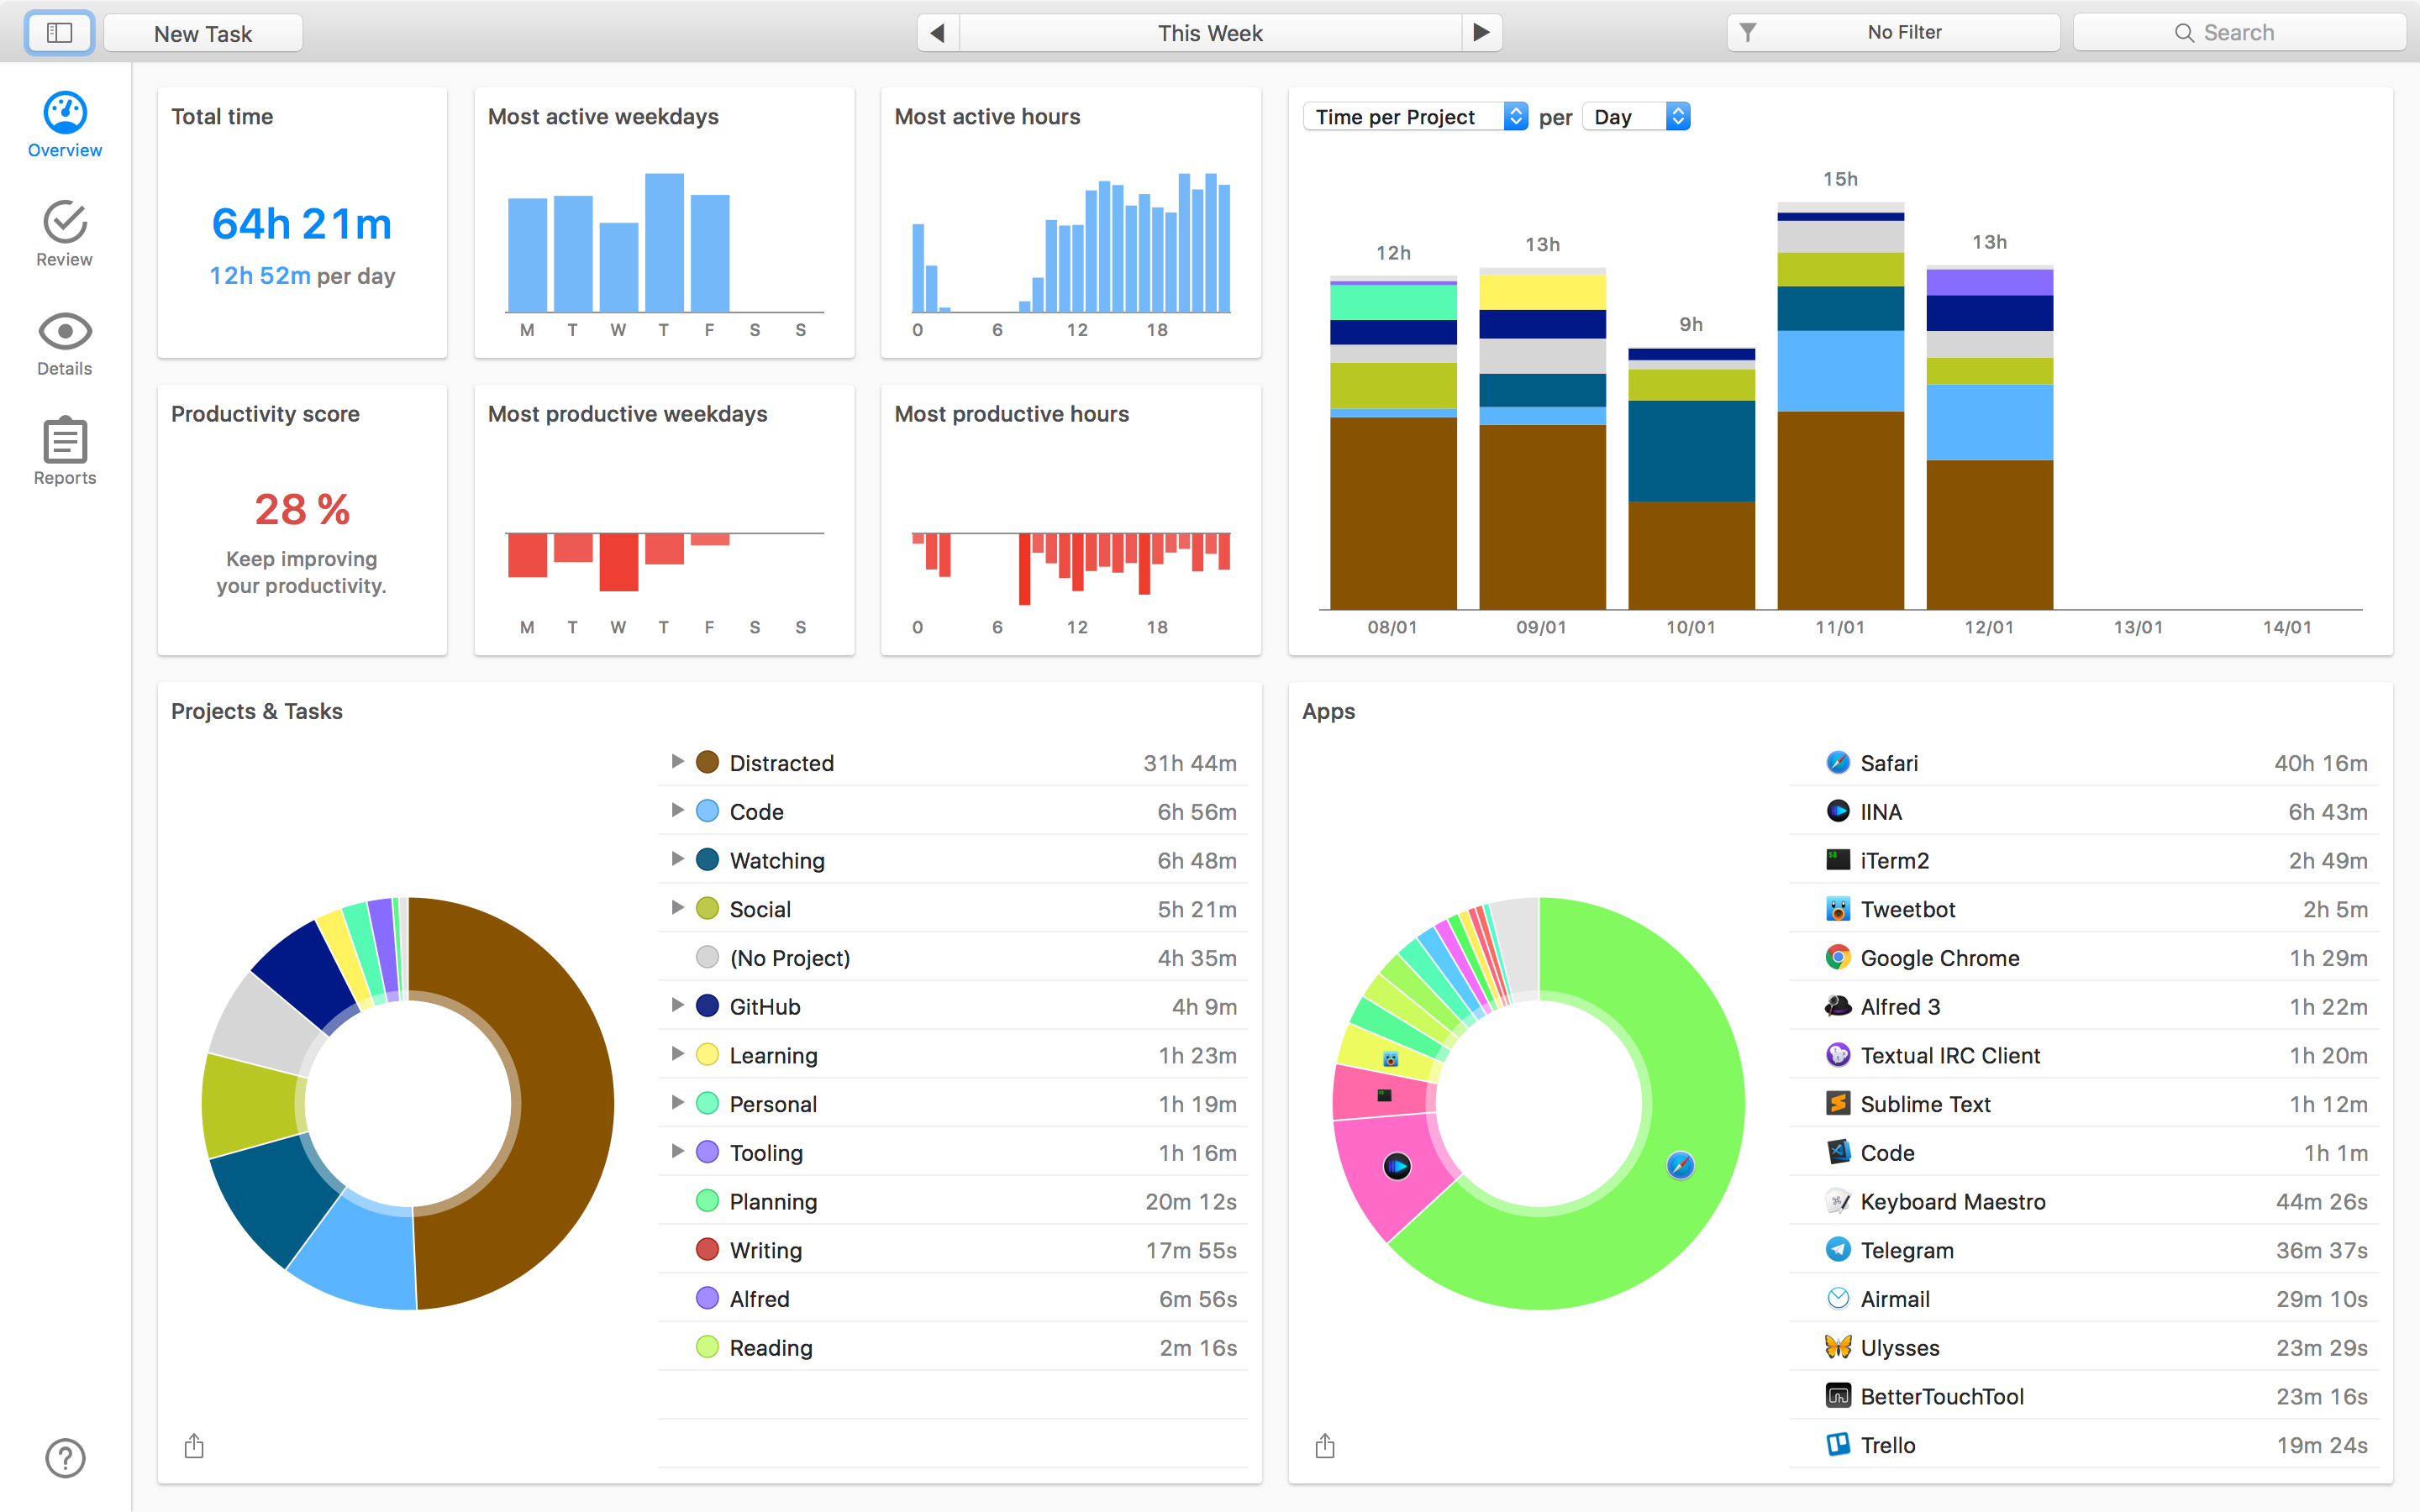Click the Safari icon in Apps list
The image size is (2420, 1512).
[x=1837, y=763]
